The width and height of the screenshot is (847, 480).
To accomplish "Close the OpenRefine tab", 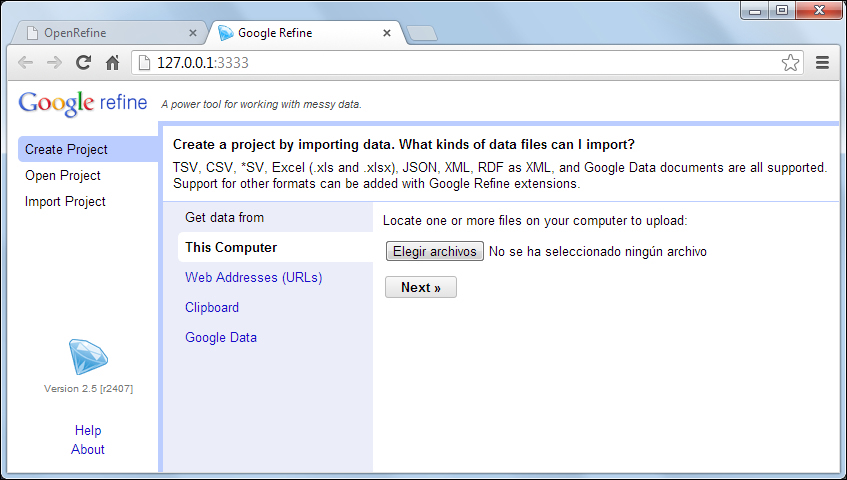I will [193, 33].
